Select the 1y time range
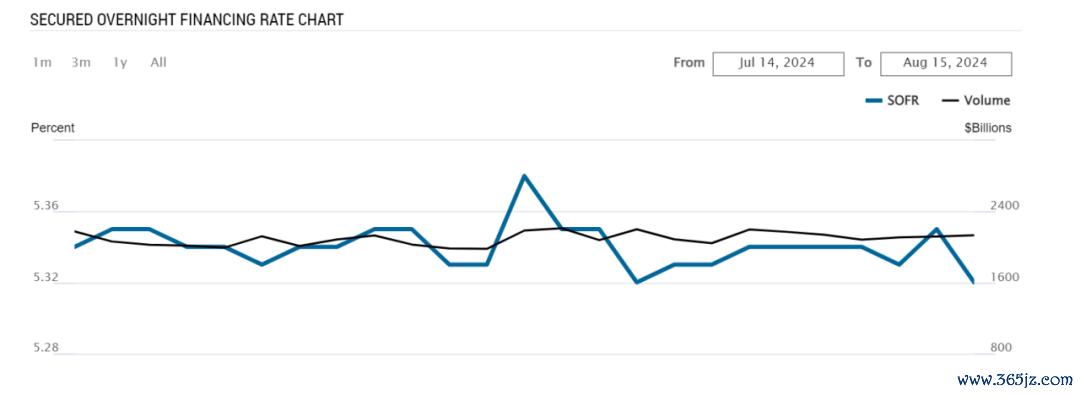 coord(120,63)
